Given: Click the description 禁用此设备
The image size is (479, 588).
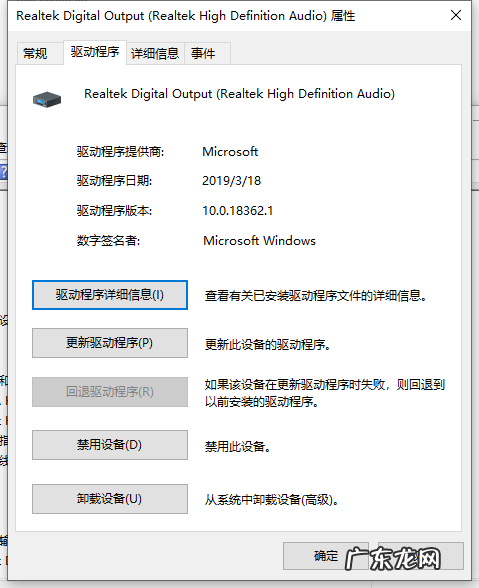Looking at the screenshot, I should pyautogui.click(x=237, y=447).
